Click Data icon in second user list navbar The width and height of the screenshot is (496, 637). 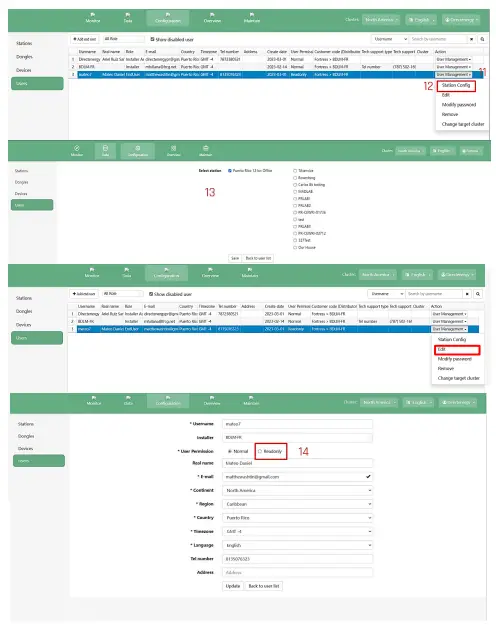coord(127,272)
